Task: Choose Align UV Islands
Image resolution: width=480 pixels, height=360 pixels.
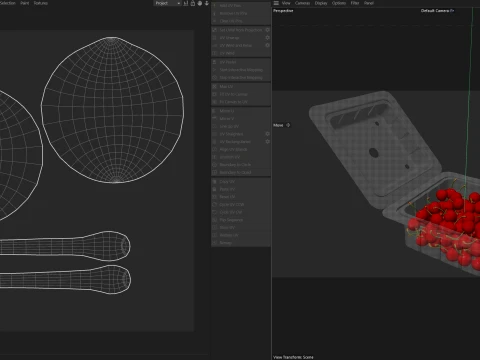Action: (x=241, y=149)
